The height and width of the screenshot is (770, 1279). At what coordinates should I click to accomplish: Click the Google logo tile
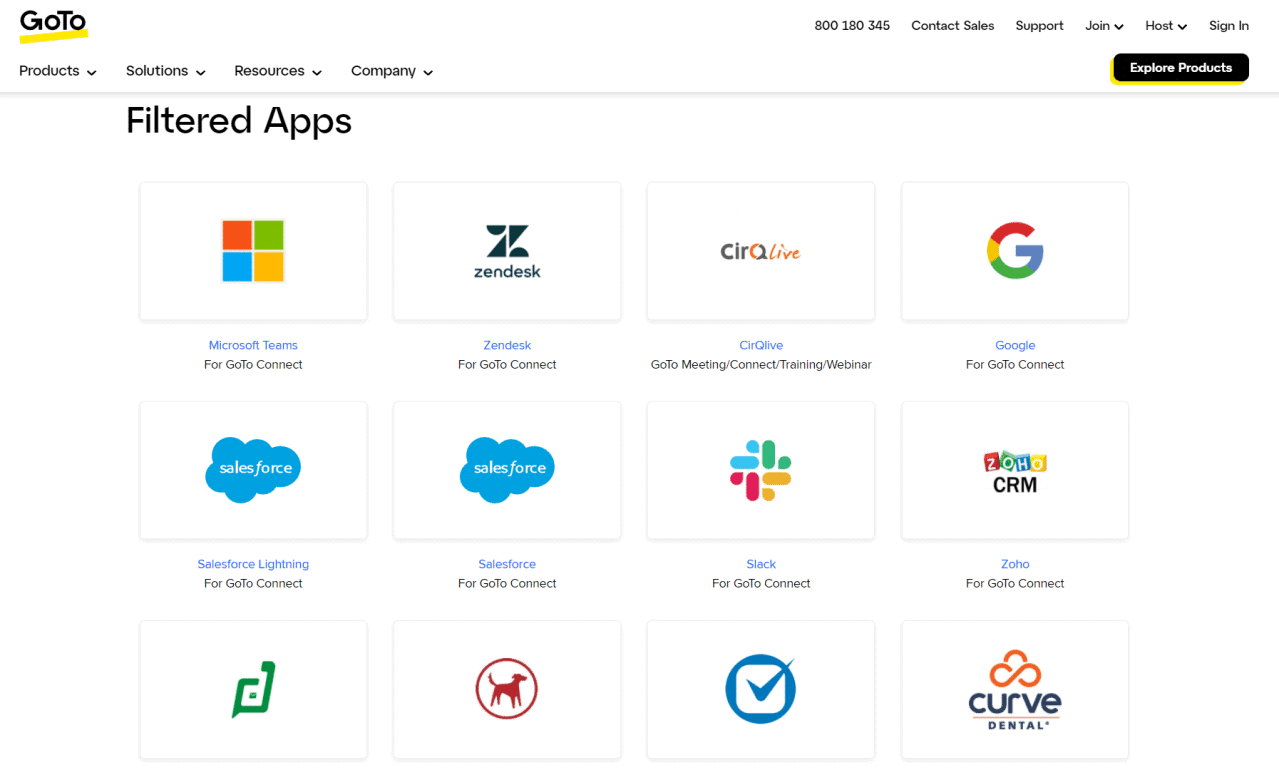coord(1014,251)
